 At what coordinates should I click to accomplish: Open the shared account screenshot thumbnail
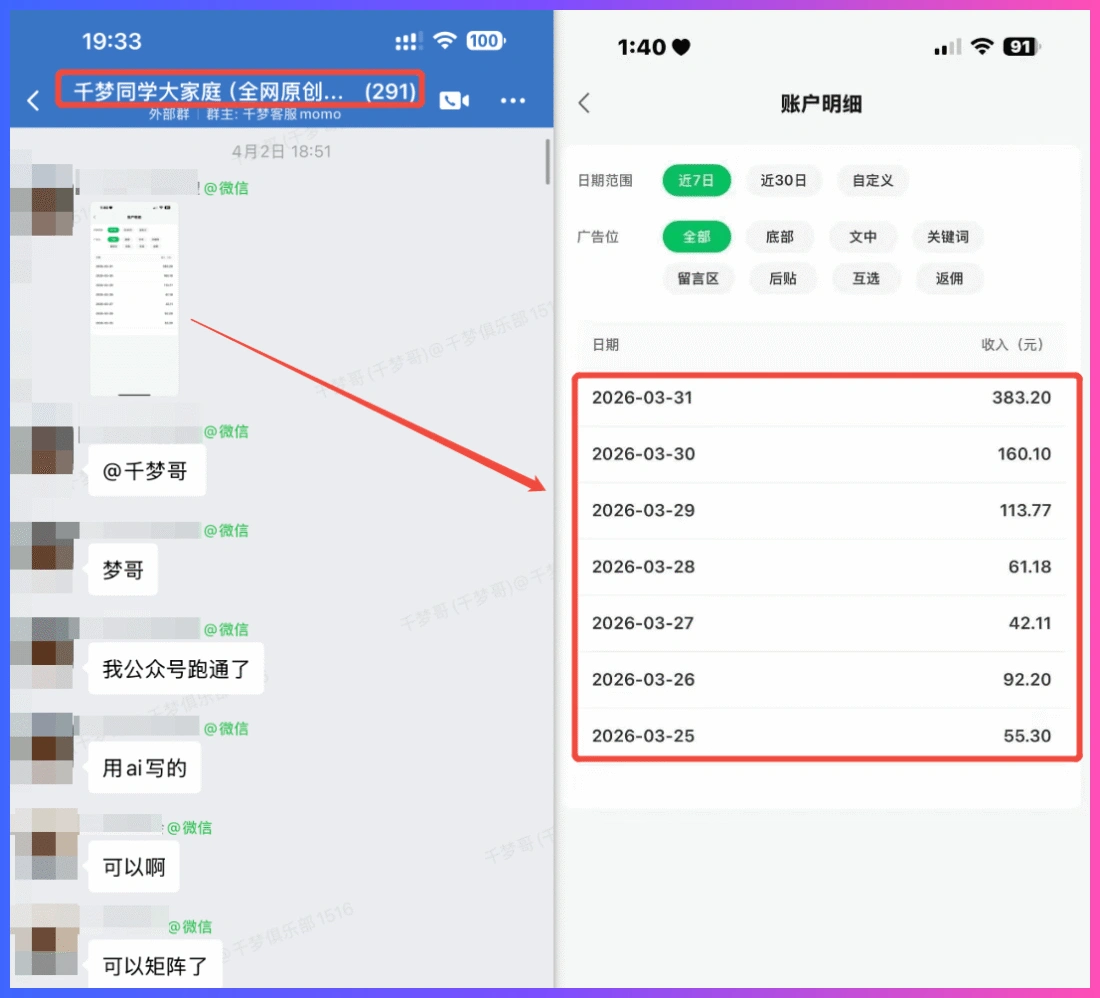(x=134, y=299)
